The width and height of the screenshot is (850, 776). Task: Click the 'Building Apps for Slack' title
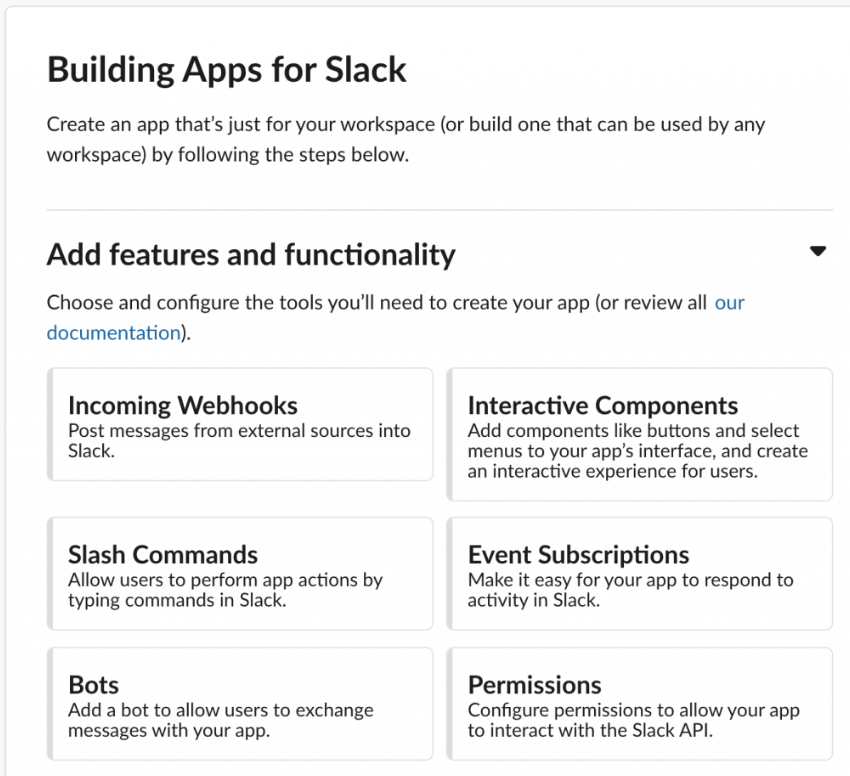tap(227, 69)
